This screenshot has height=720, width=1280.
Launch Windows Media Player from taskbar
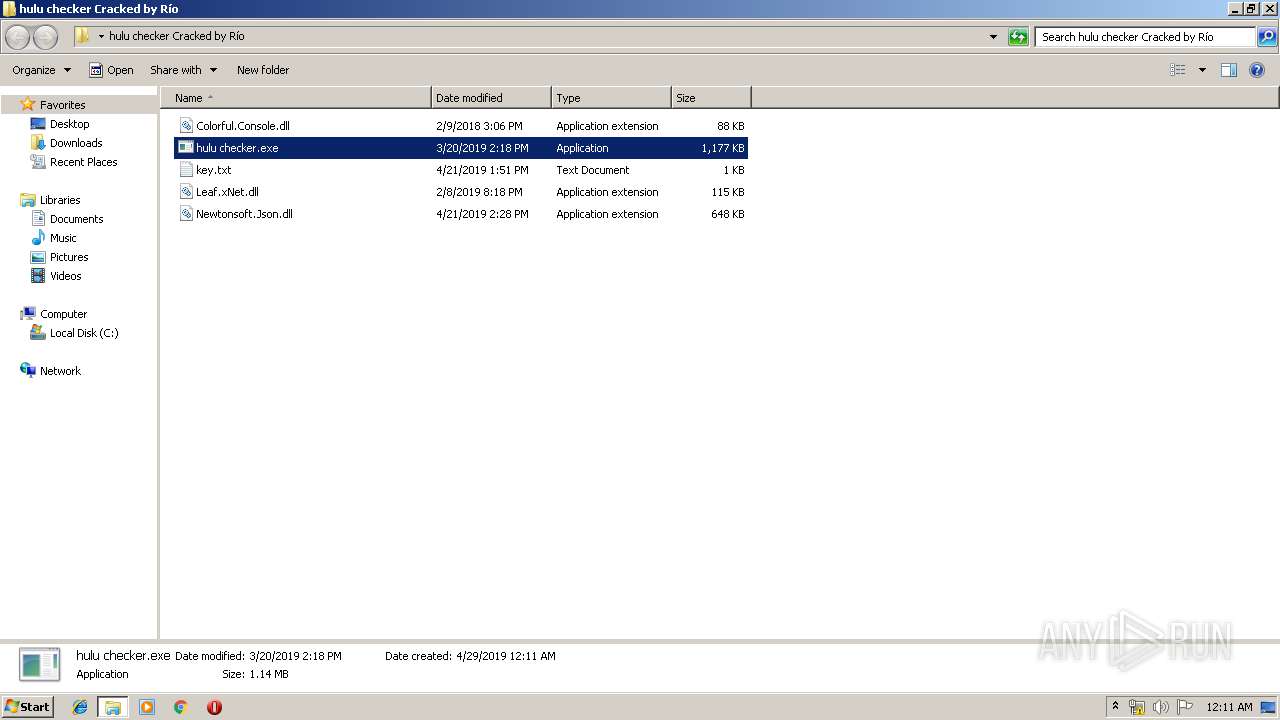pyautogui.click(x=147, y=707)
